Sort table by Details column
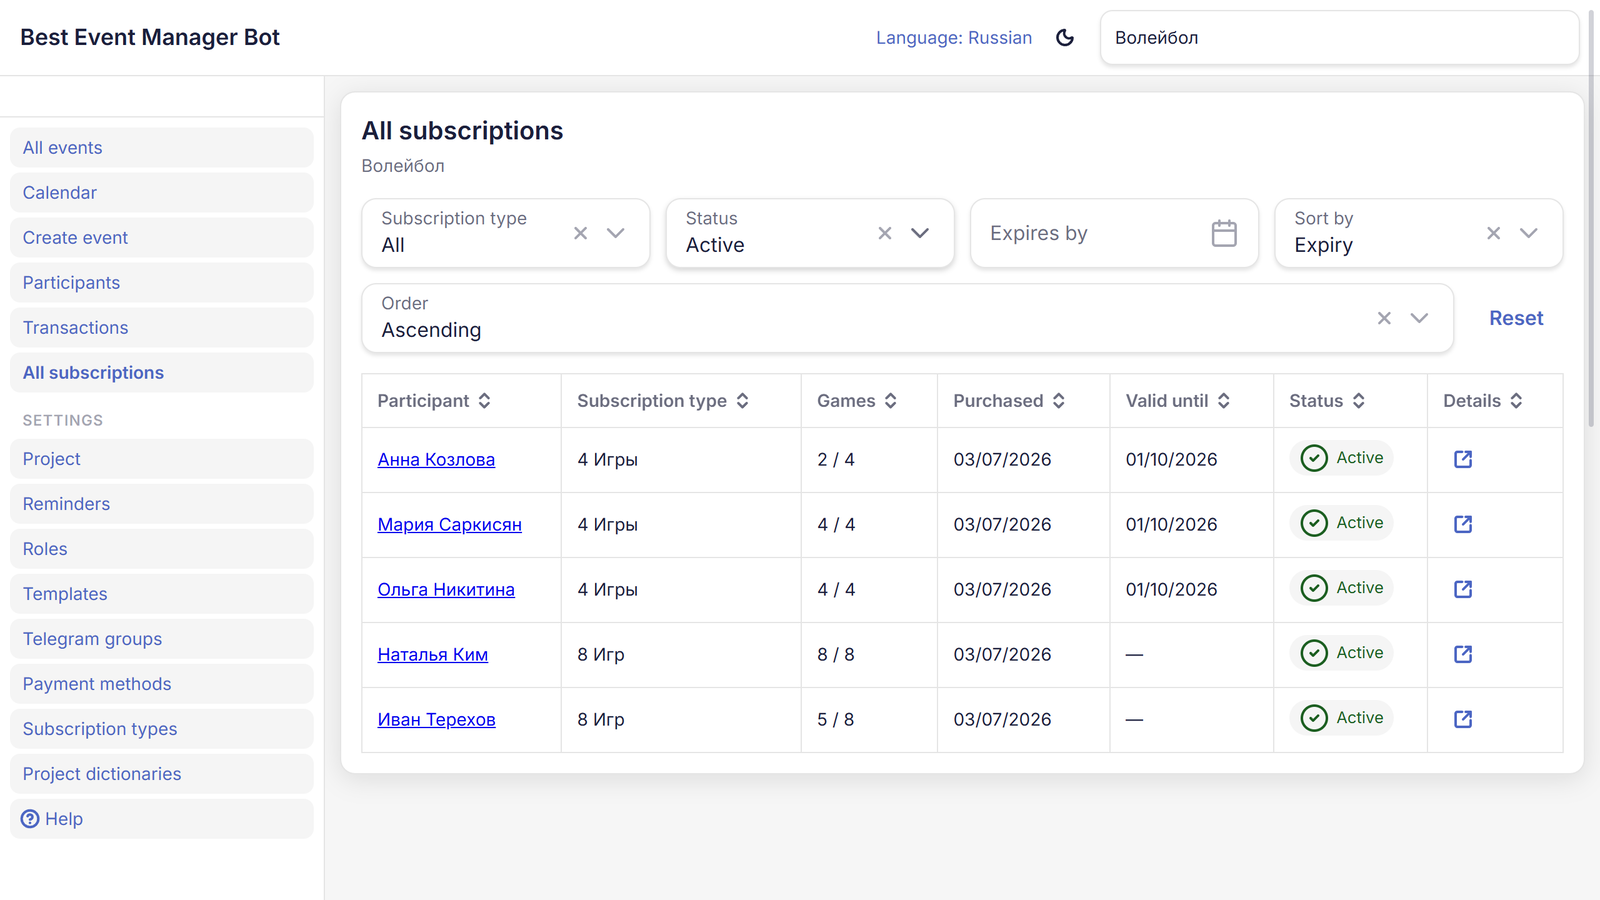Screen dimensions: 1600x900 (x=1517, y=401)
